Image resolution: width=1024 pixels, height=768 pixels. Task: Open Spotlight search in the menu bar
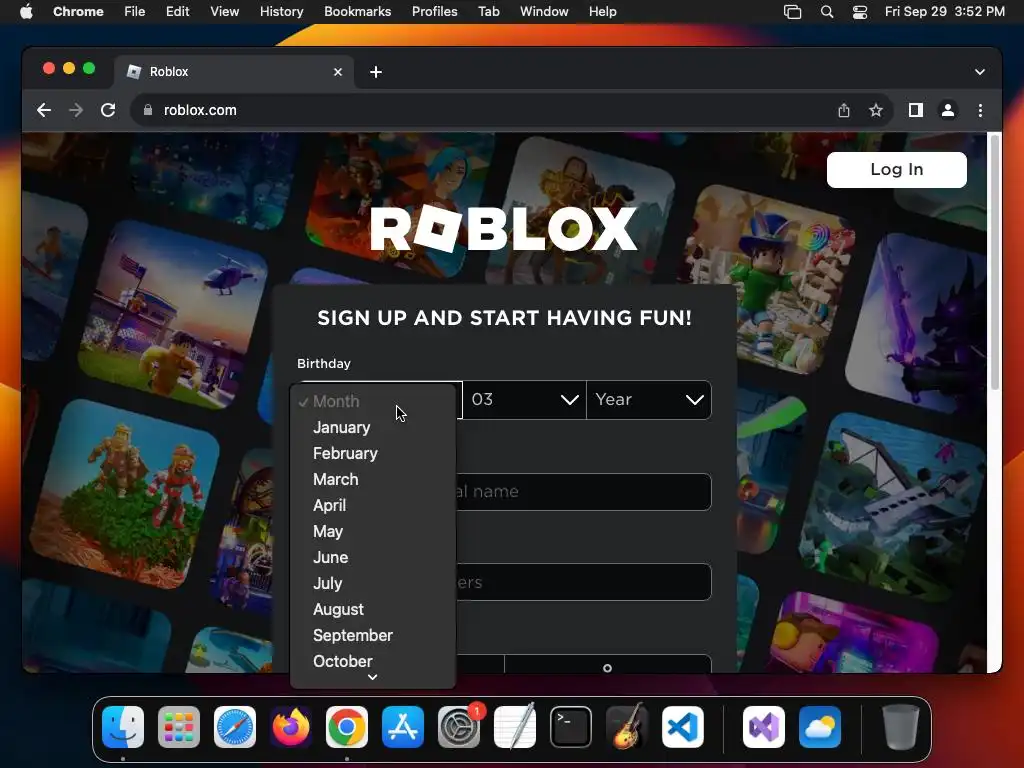tap(827, 12)
